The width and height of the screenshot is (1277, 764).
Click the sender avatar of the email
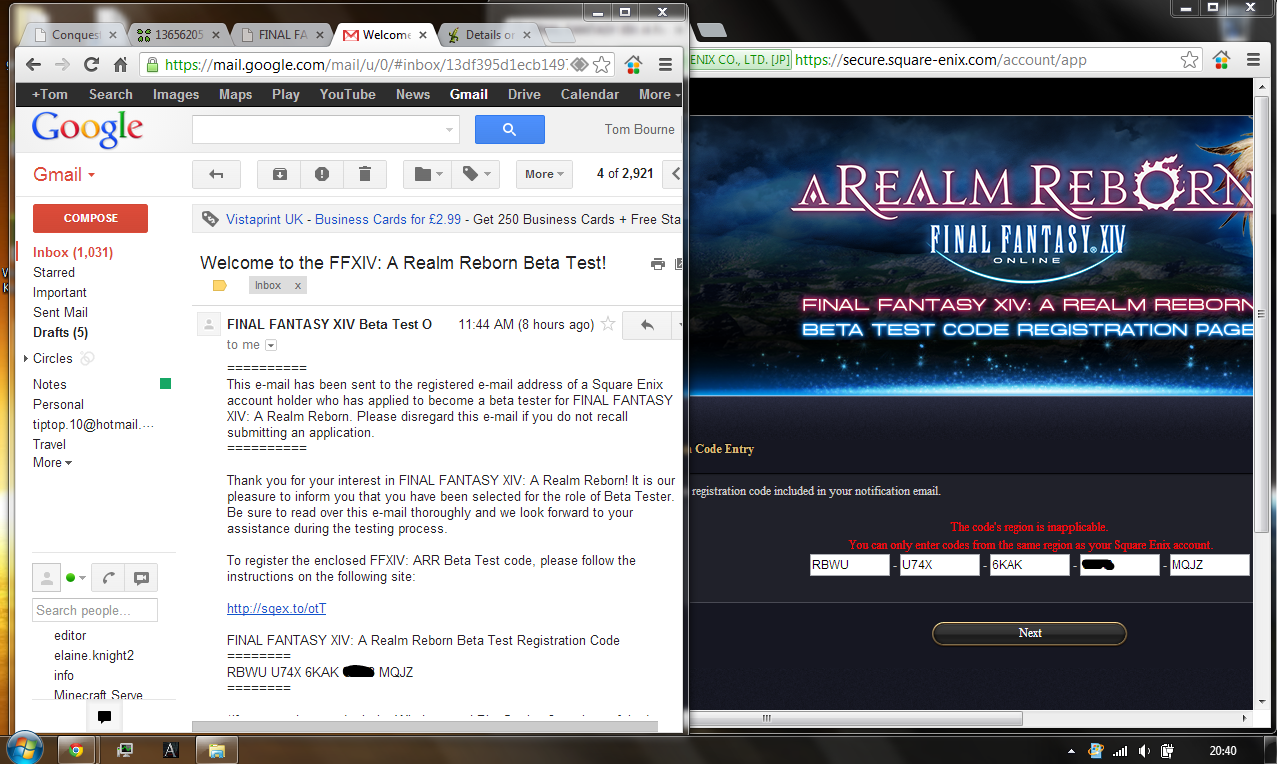coord(209,324)
